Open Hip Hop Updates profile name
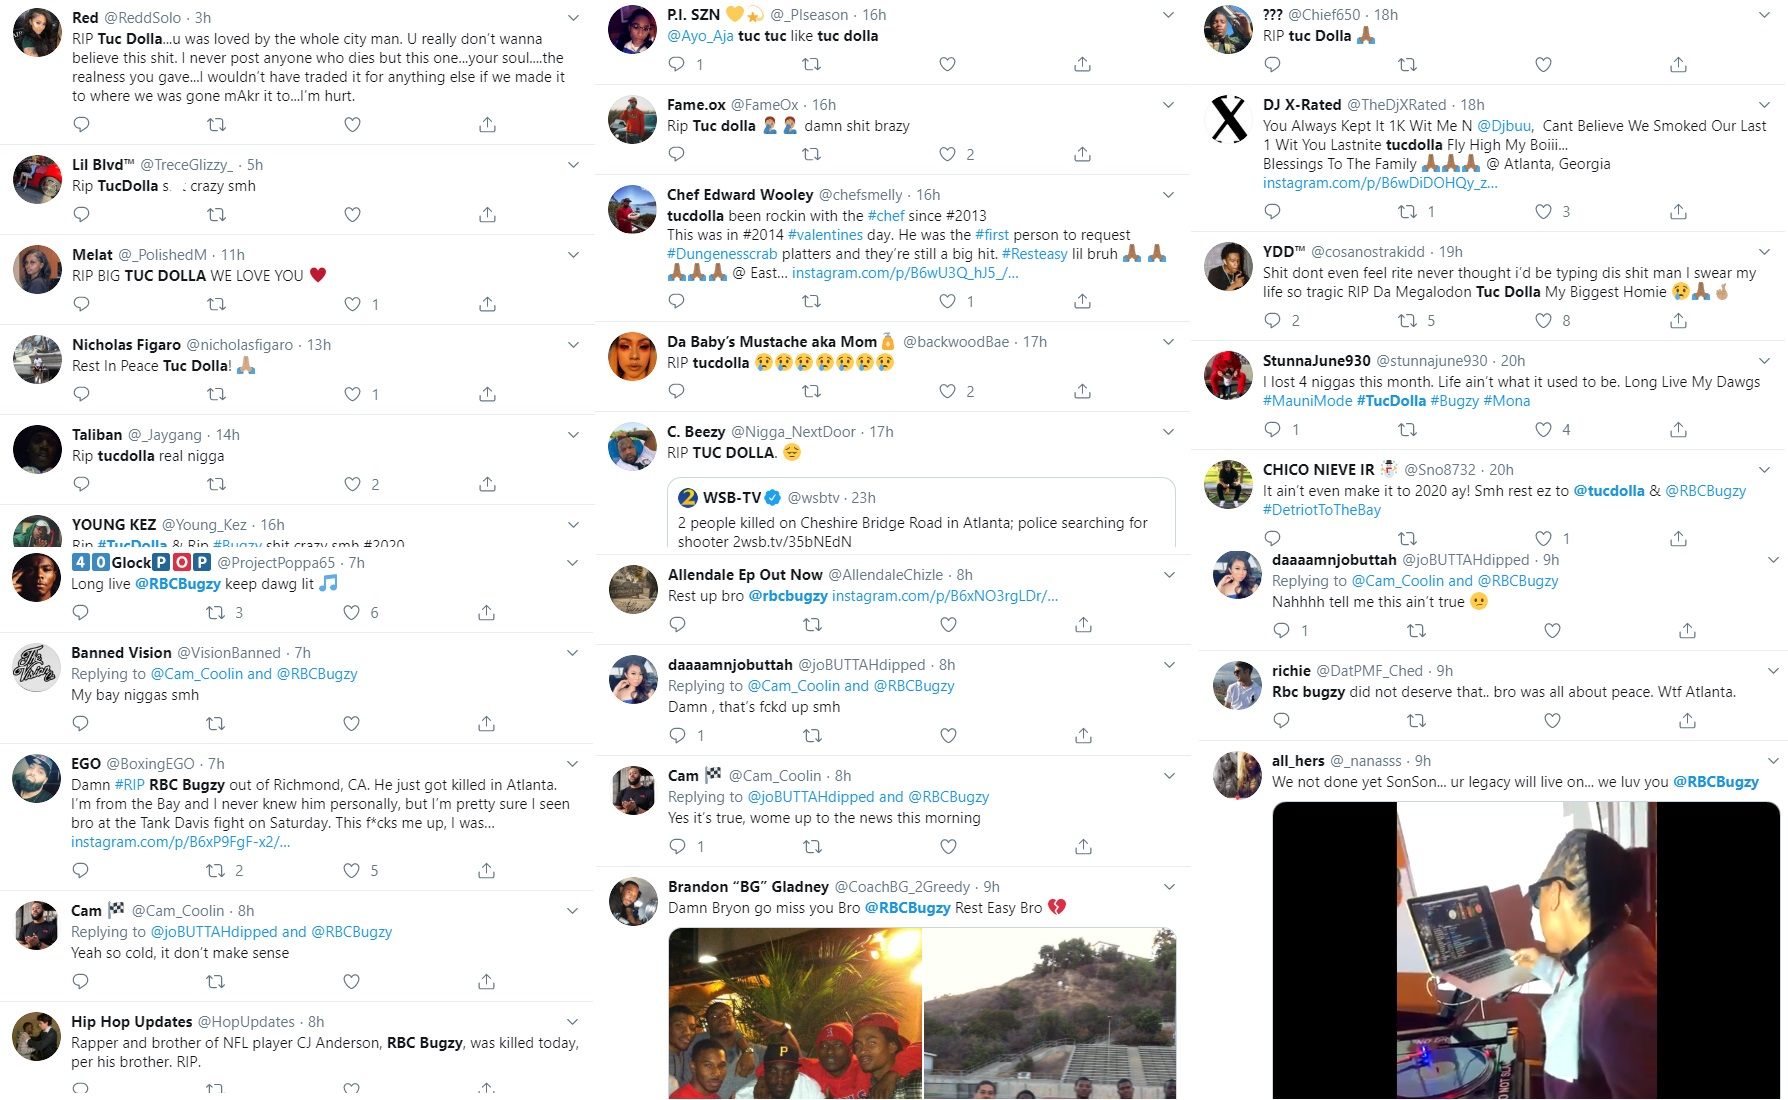Screen dimensions: 1788x1100 click(x=131, y=1022)
